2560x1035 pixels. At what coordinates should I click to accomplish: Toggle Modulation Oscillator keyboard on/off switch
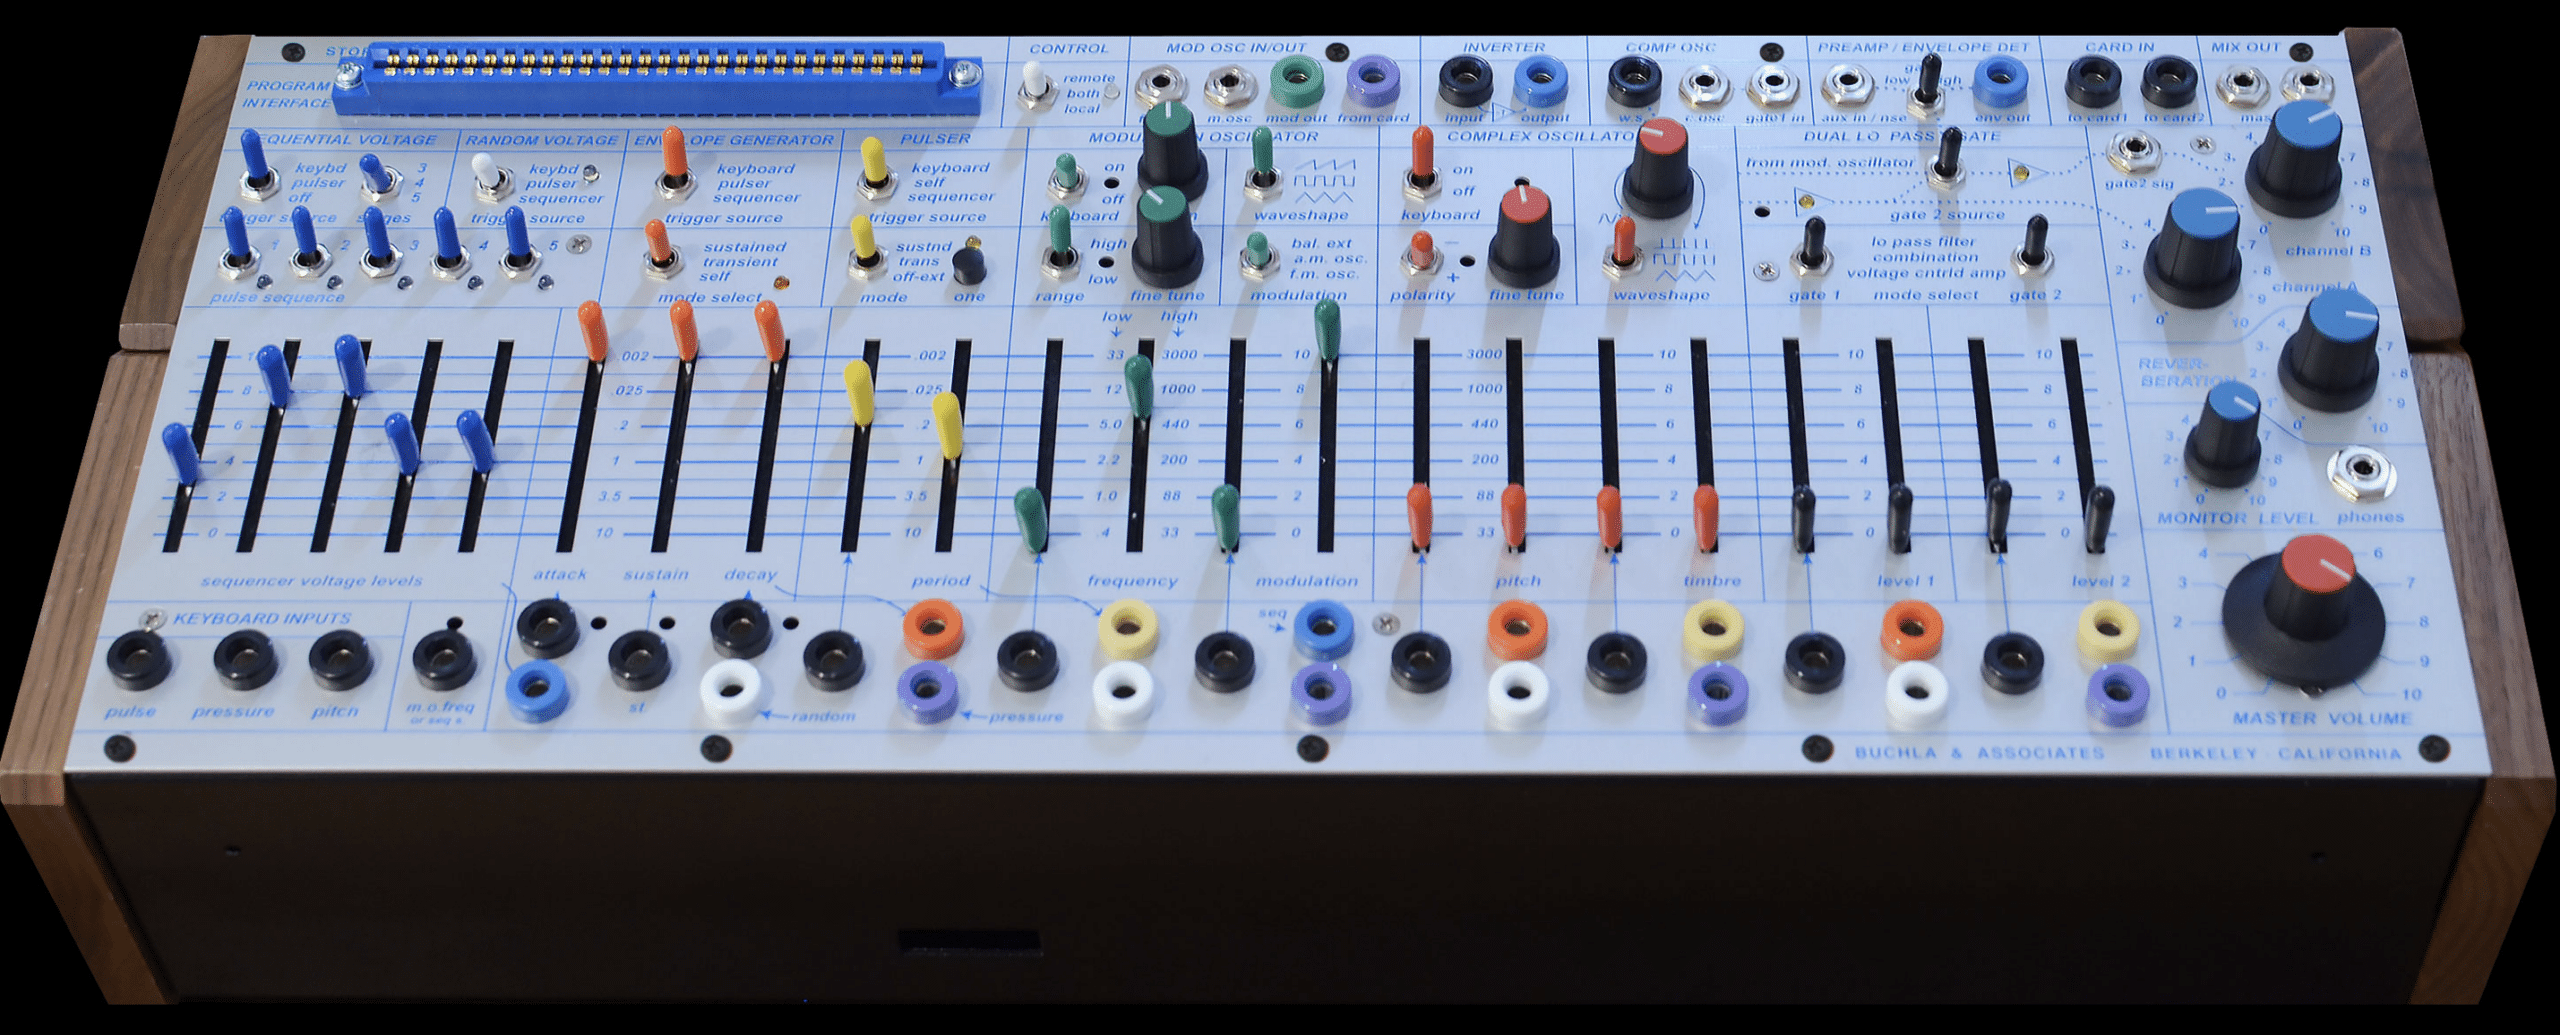pos(1066,177)
